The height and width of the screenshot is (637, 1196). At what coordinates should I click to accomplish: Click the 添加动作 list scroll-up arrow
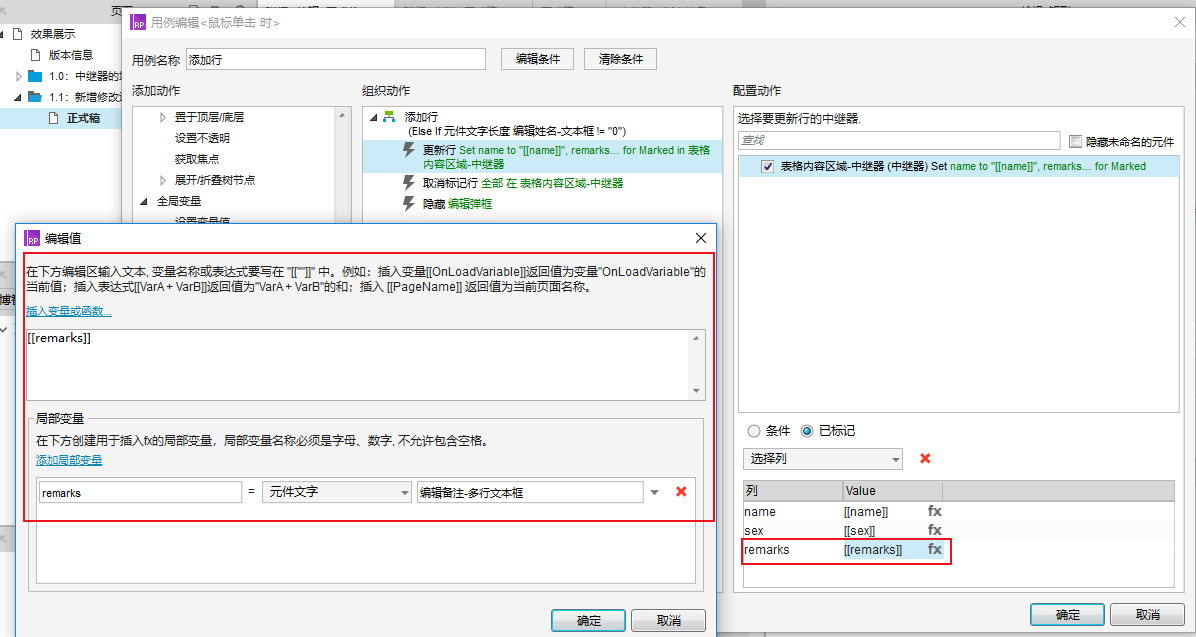[x=342, y=115]
